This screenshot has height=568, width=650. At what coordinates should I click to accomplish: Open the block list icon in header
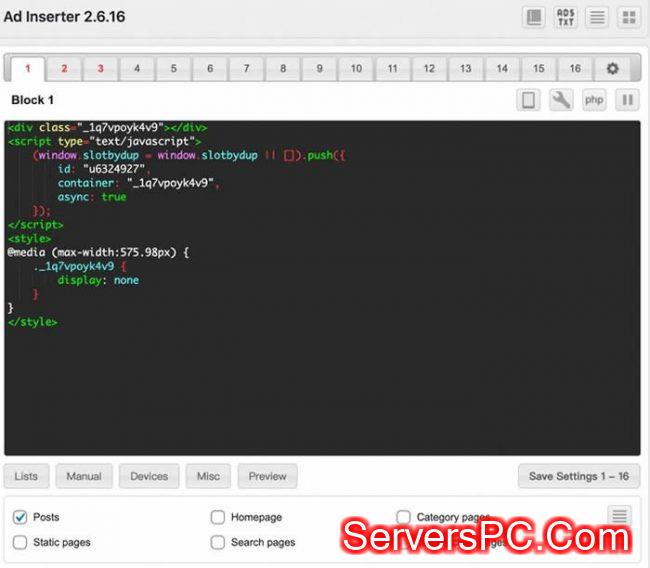coord(597,17)
